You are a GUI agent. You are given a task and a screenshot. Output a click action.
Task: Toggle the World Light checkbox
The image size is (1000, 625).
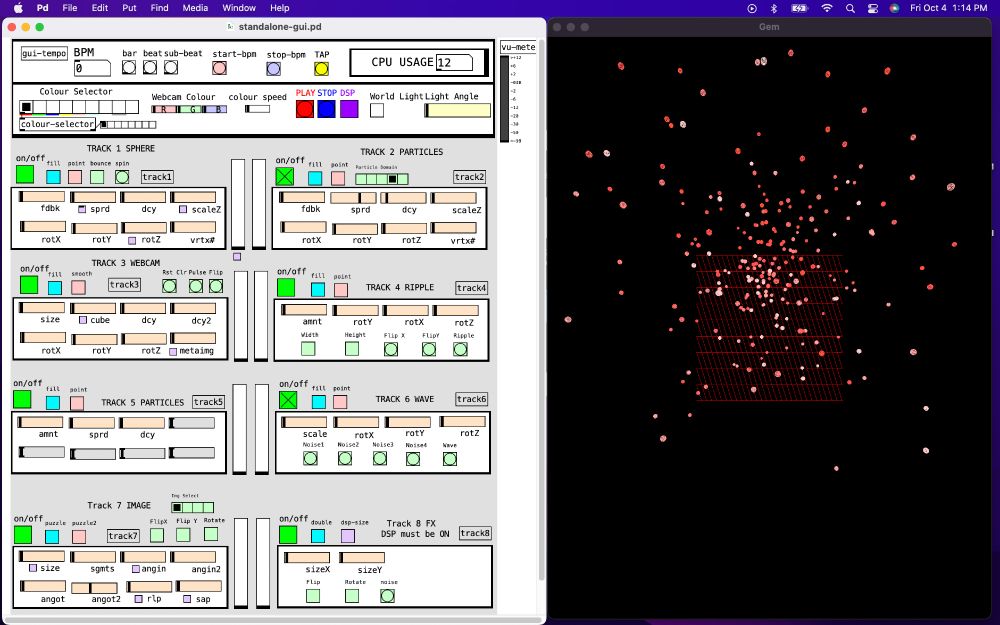point(377,110)
